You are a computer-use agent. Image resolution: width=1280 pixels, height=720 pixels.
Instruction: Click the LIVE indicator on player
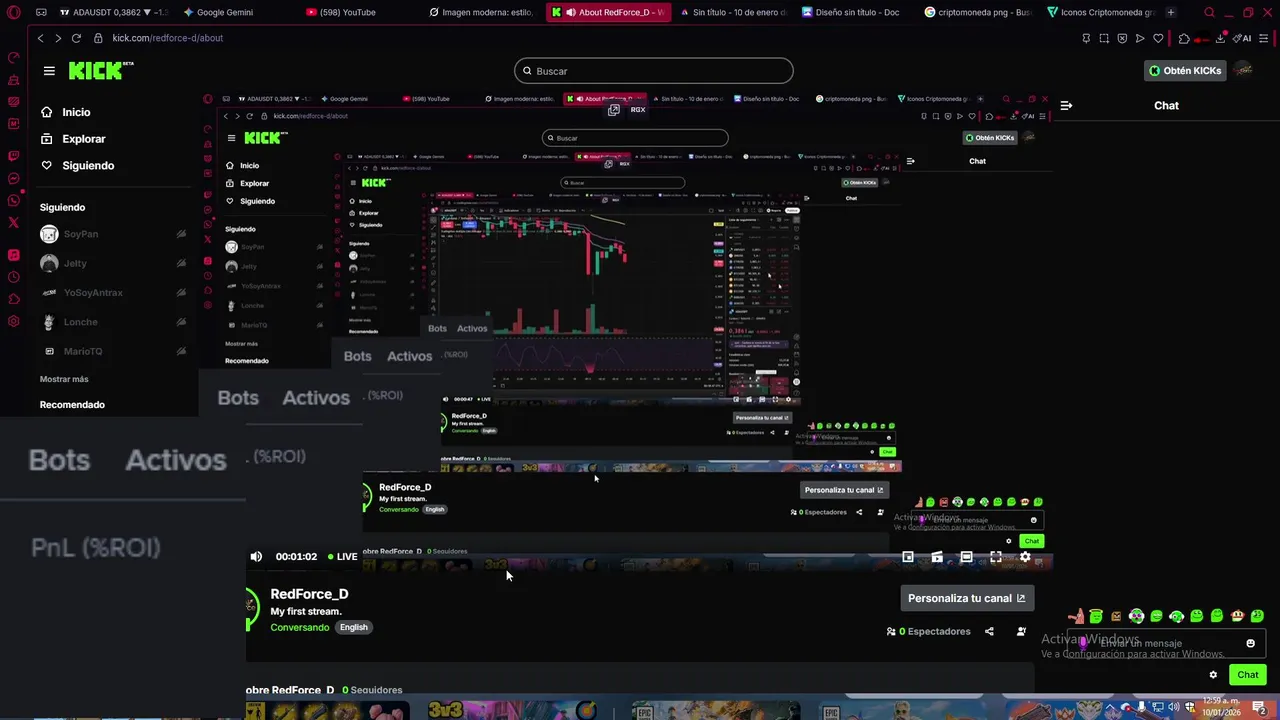(342, 557)
